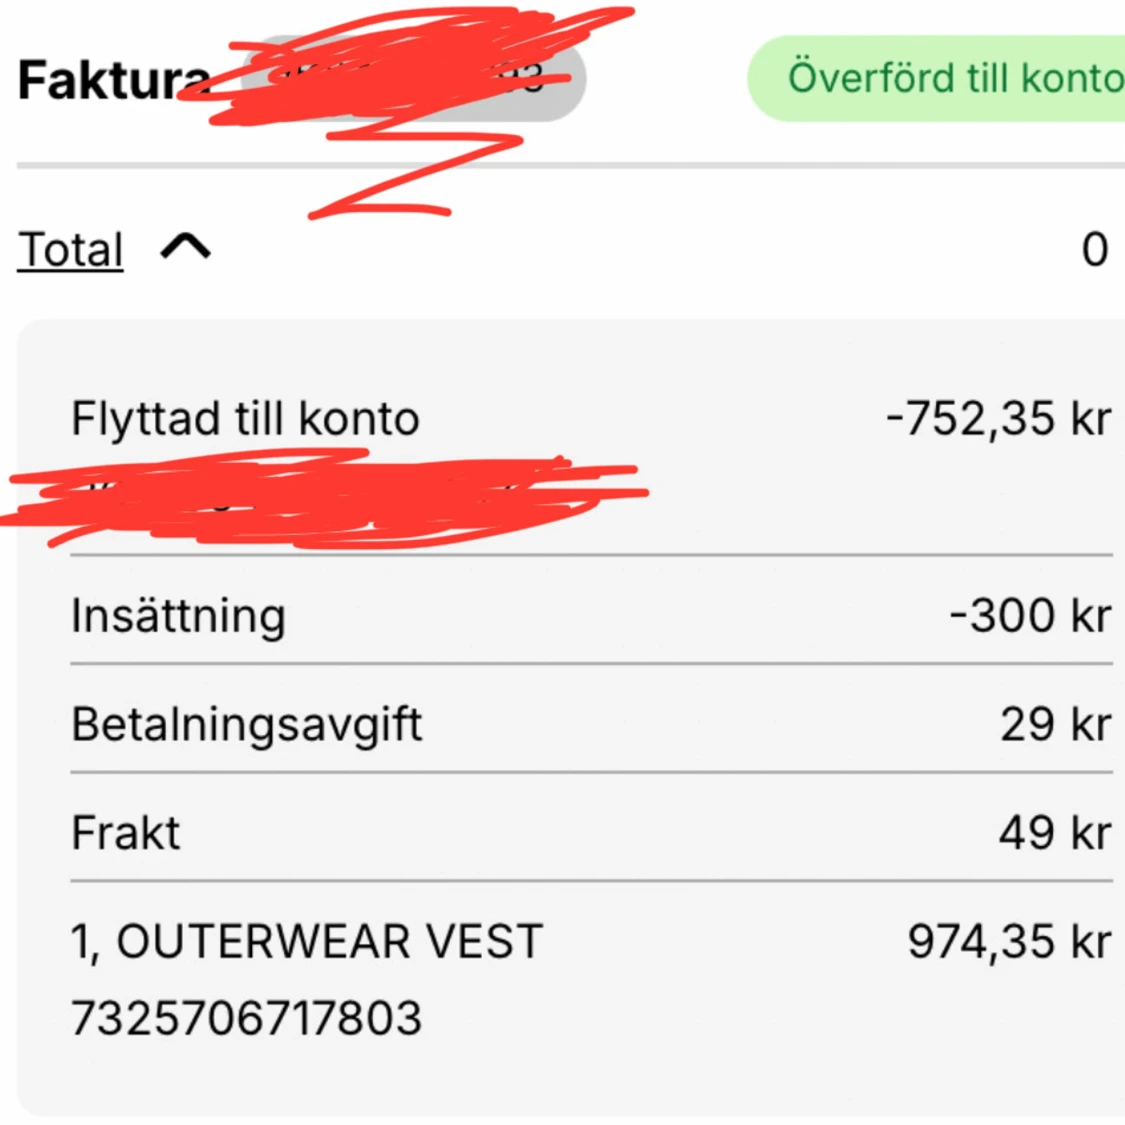The height and width of the screenshot is (1125, 1125).
Task: Select the 0 value beside Total
Action: pos(1097,248)
